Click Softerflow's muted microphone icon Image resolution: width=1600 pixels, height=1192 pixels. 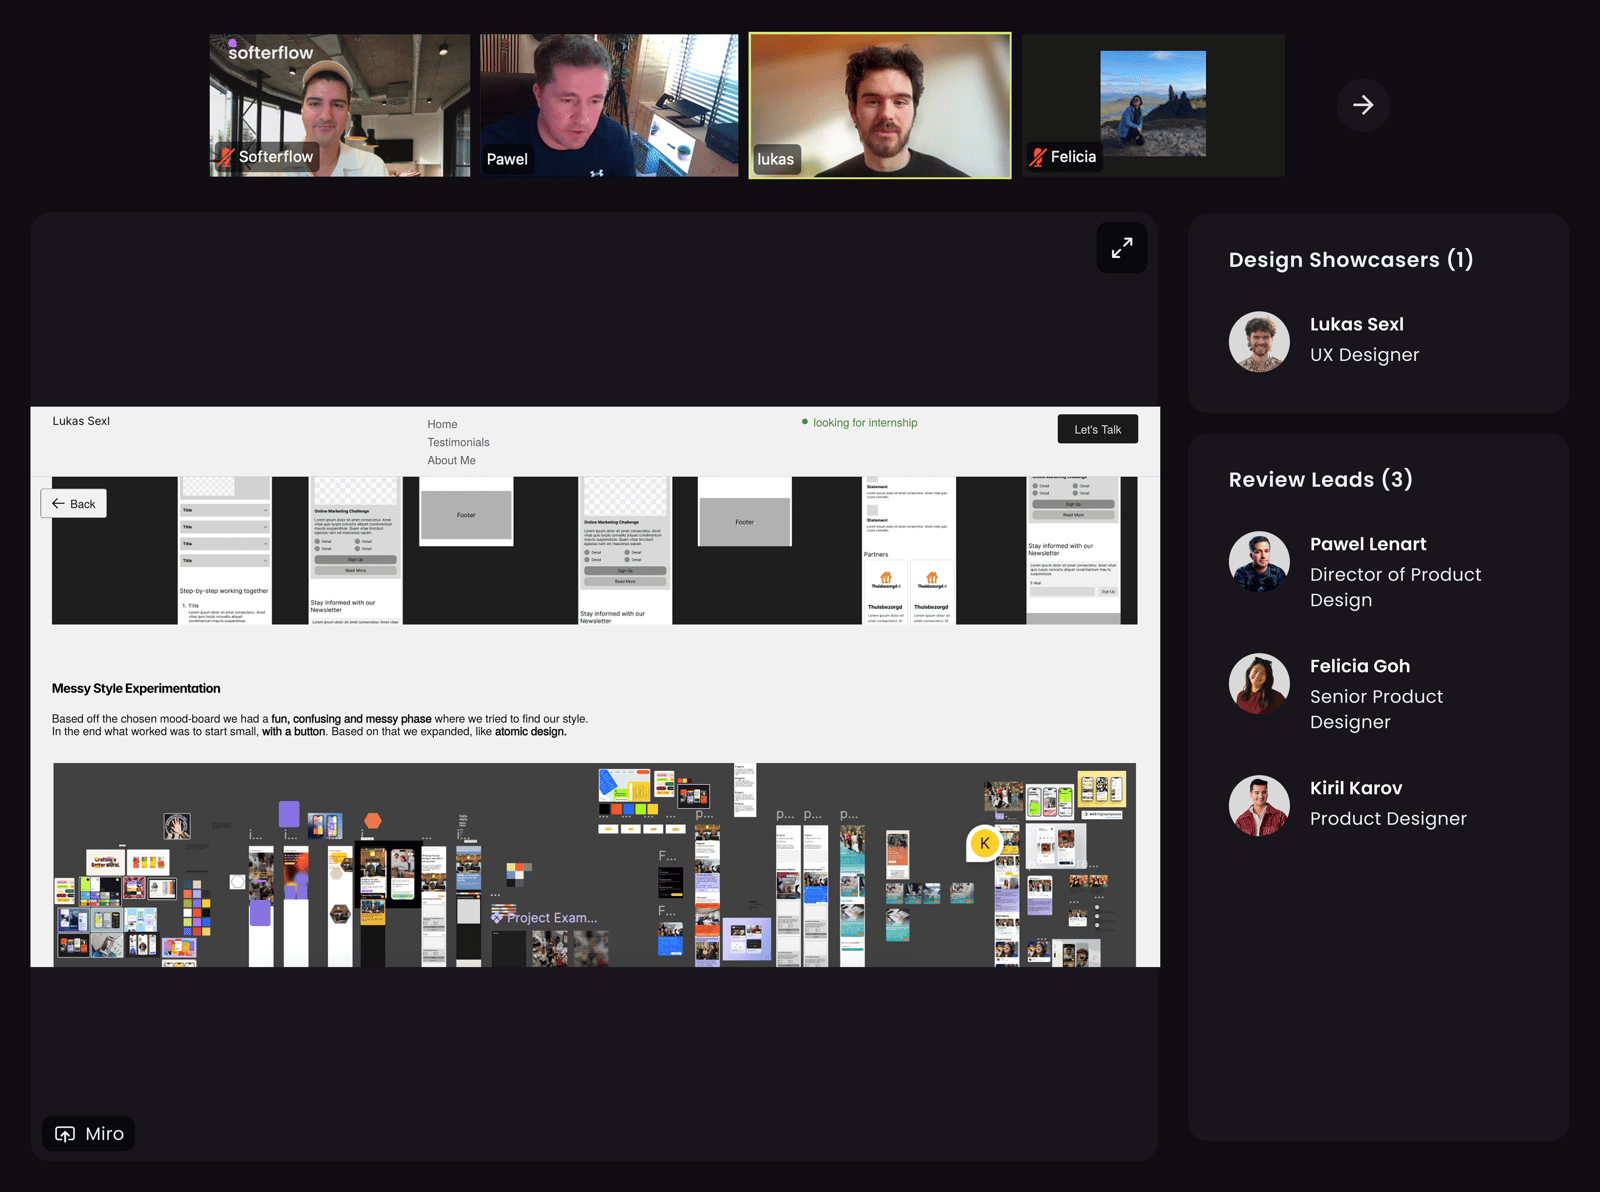pos(227,157)
